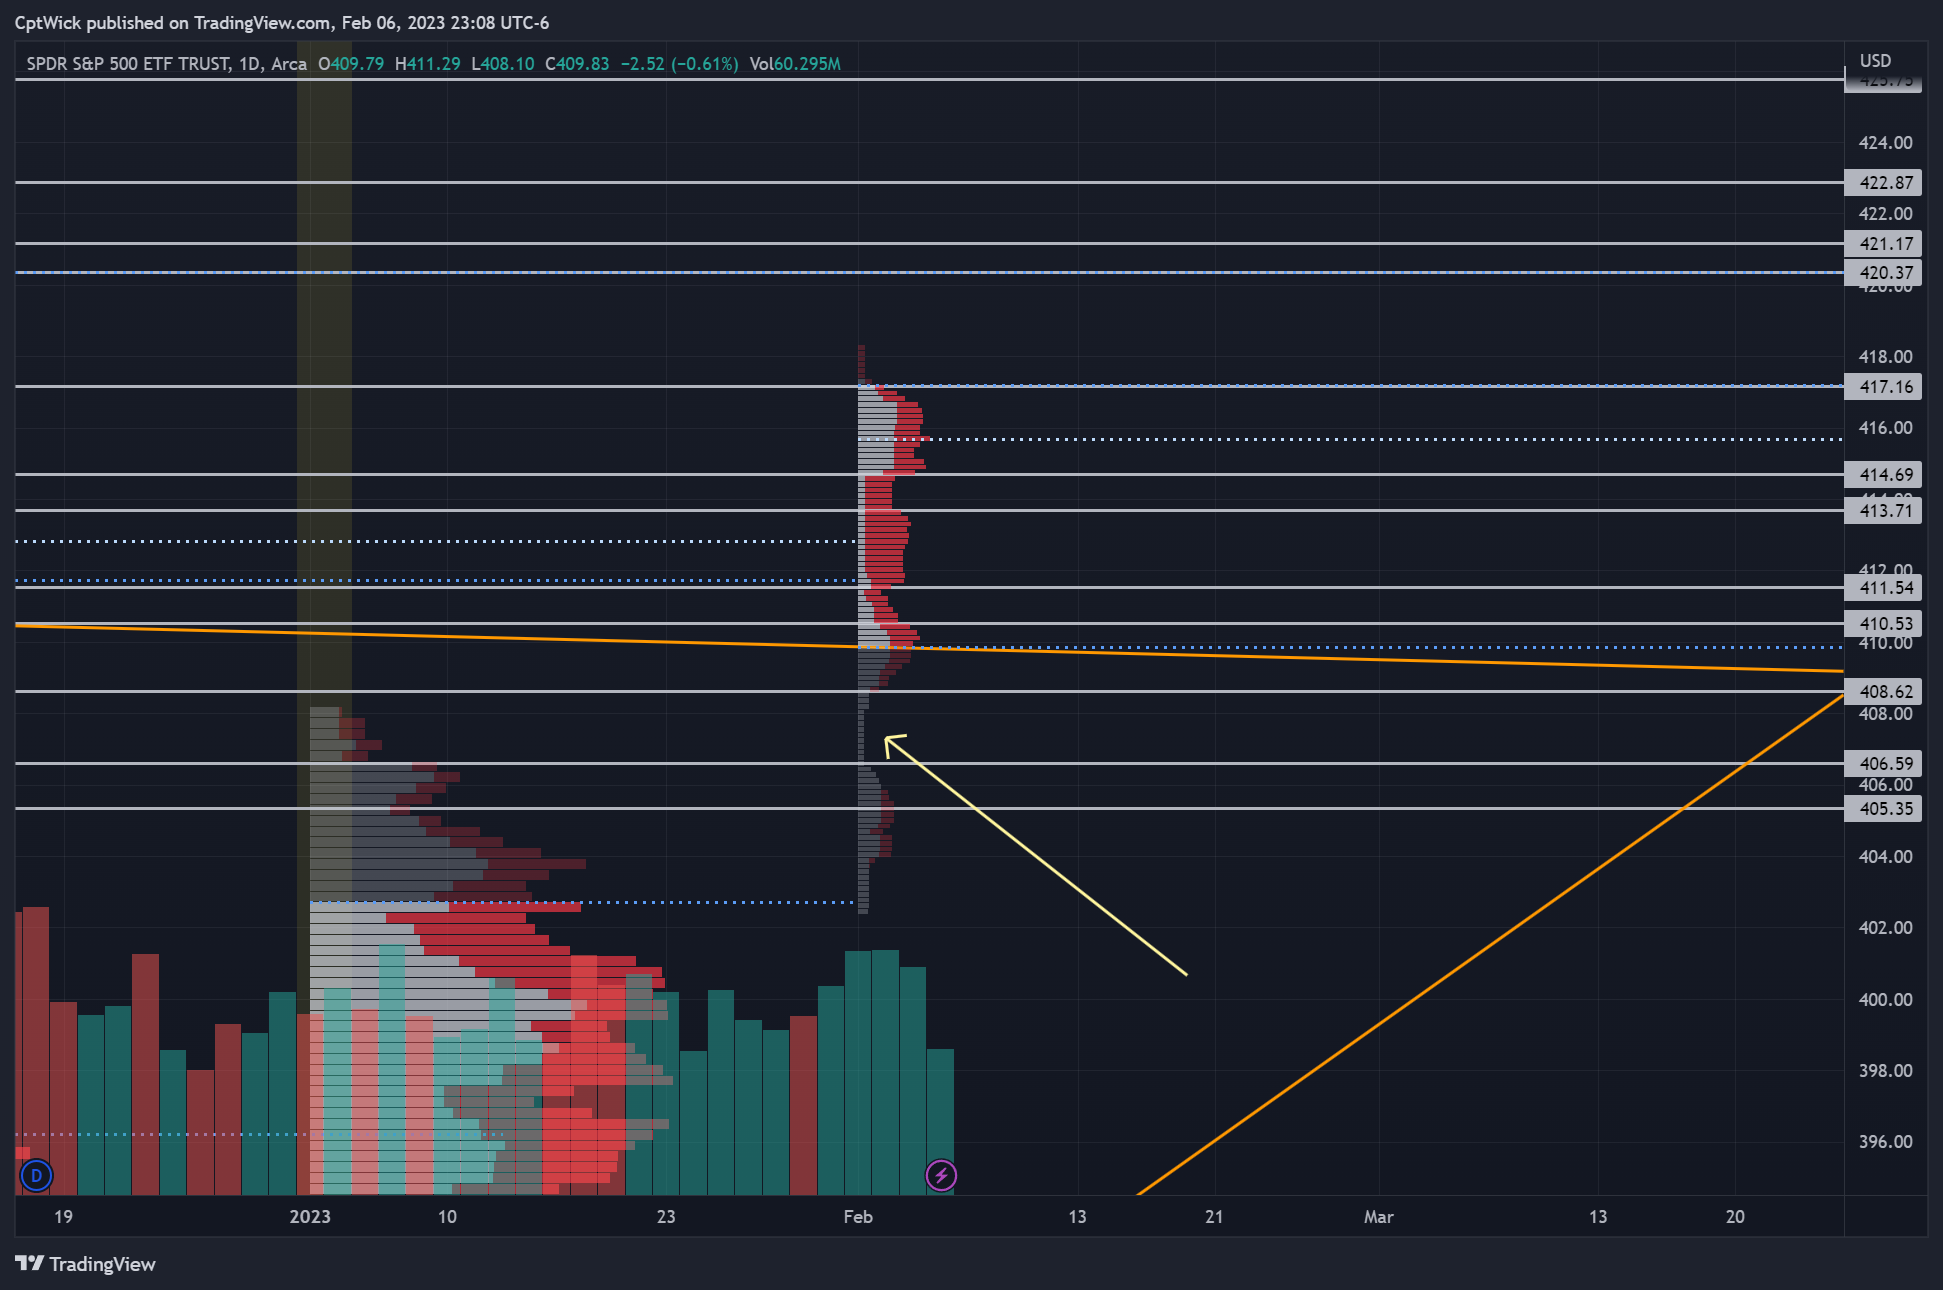This screenshot has height=1290, width=1943.
Task: Click the purple lightning bolt event icon
Action: (x=941, y=1175)
